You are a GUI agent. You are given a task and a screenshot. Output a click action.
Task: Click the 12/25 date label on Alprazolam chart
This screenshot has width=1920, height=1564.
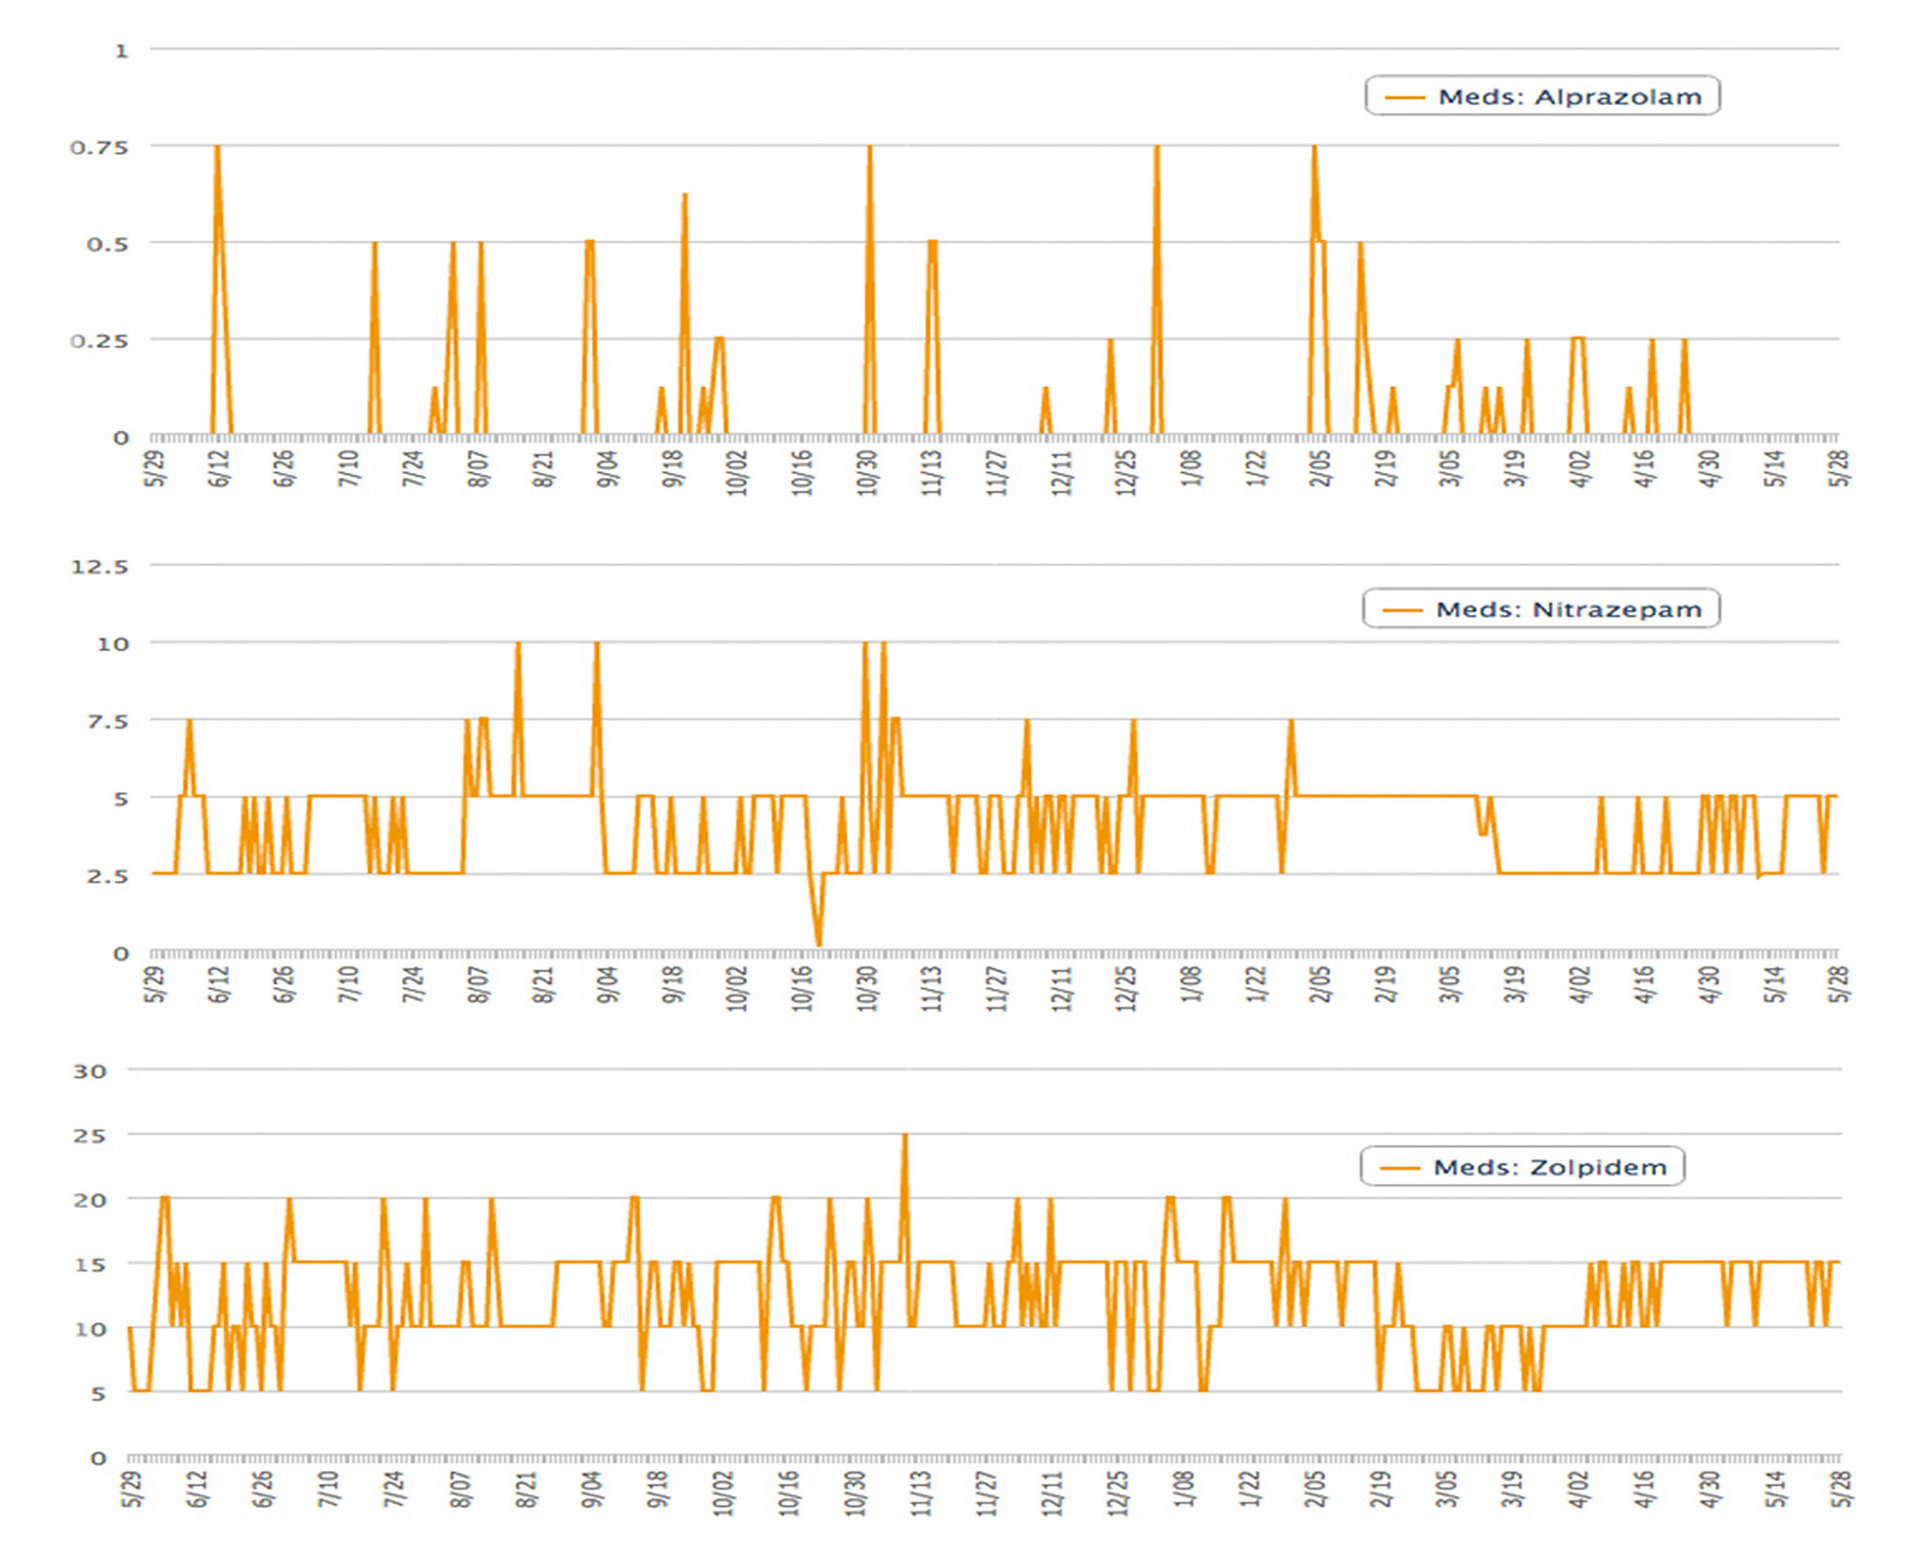pyautogui.click(x=1126, y=472)
